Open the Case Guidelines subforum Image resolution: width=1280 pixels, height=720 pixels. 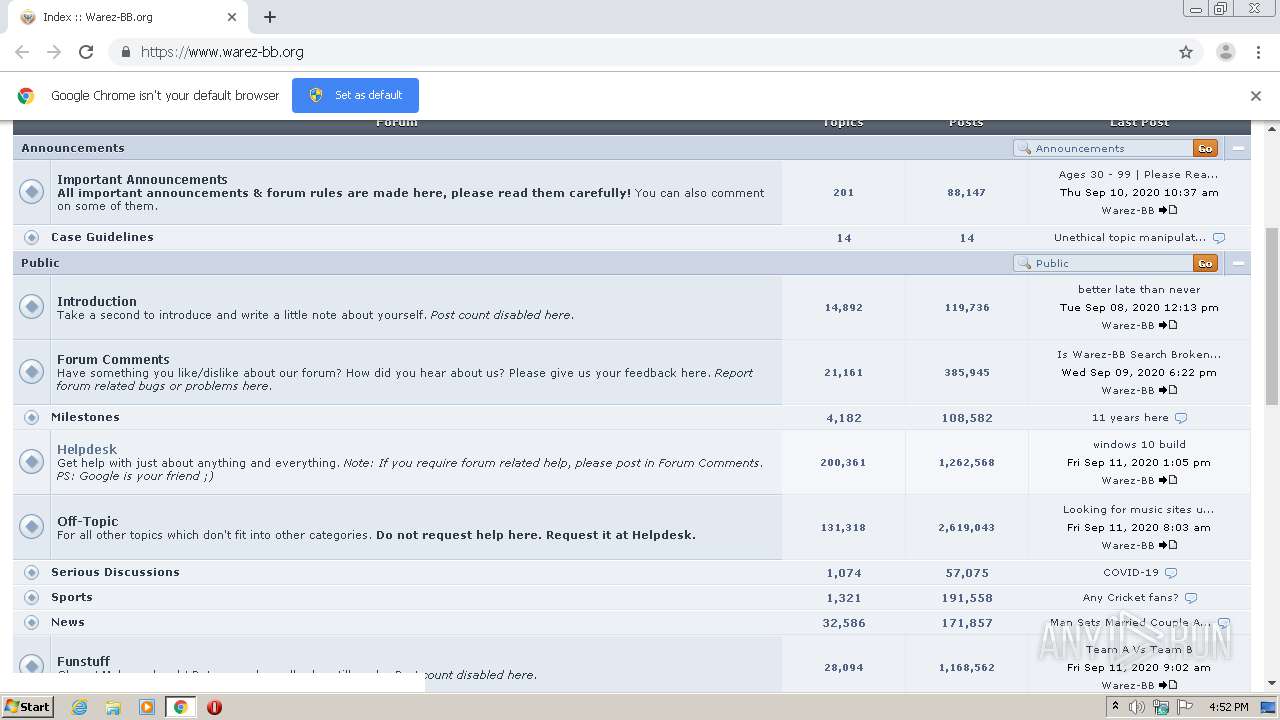point(102,237)
